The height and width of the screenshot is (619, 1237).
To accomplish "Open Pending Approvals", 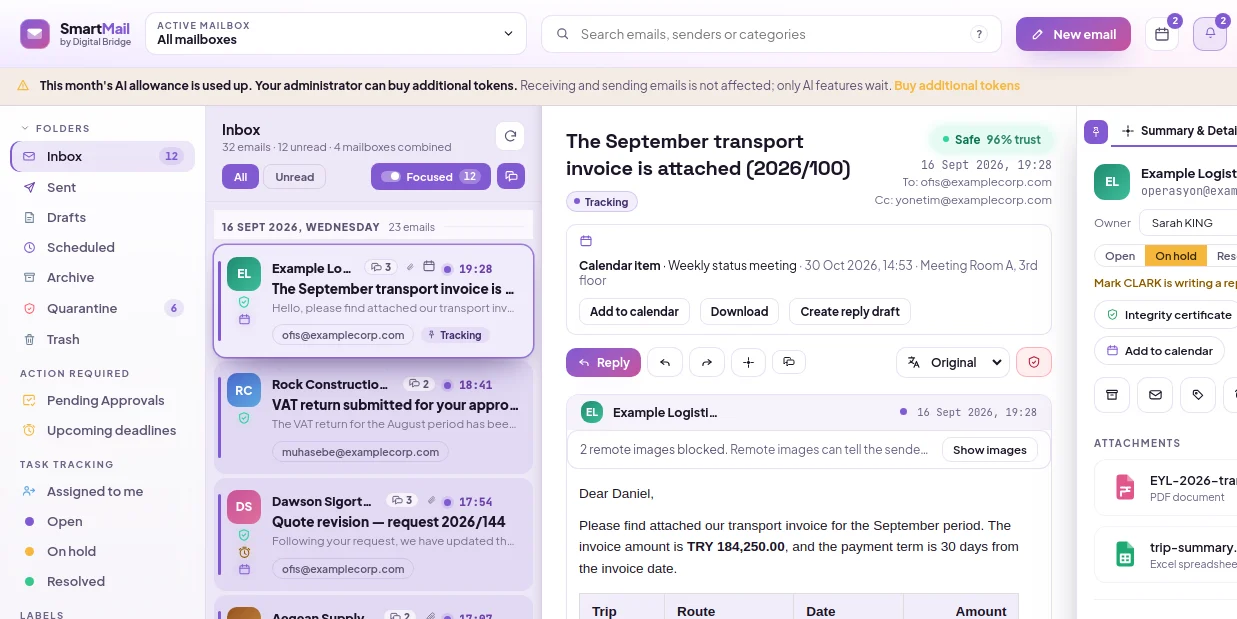I will tap(102, 400).
